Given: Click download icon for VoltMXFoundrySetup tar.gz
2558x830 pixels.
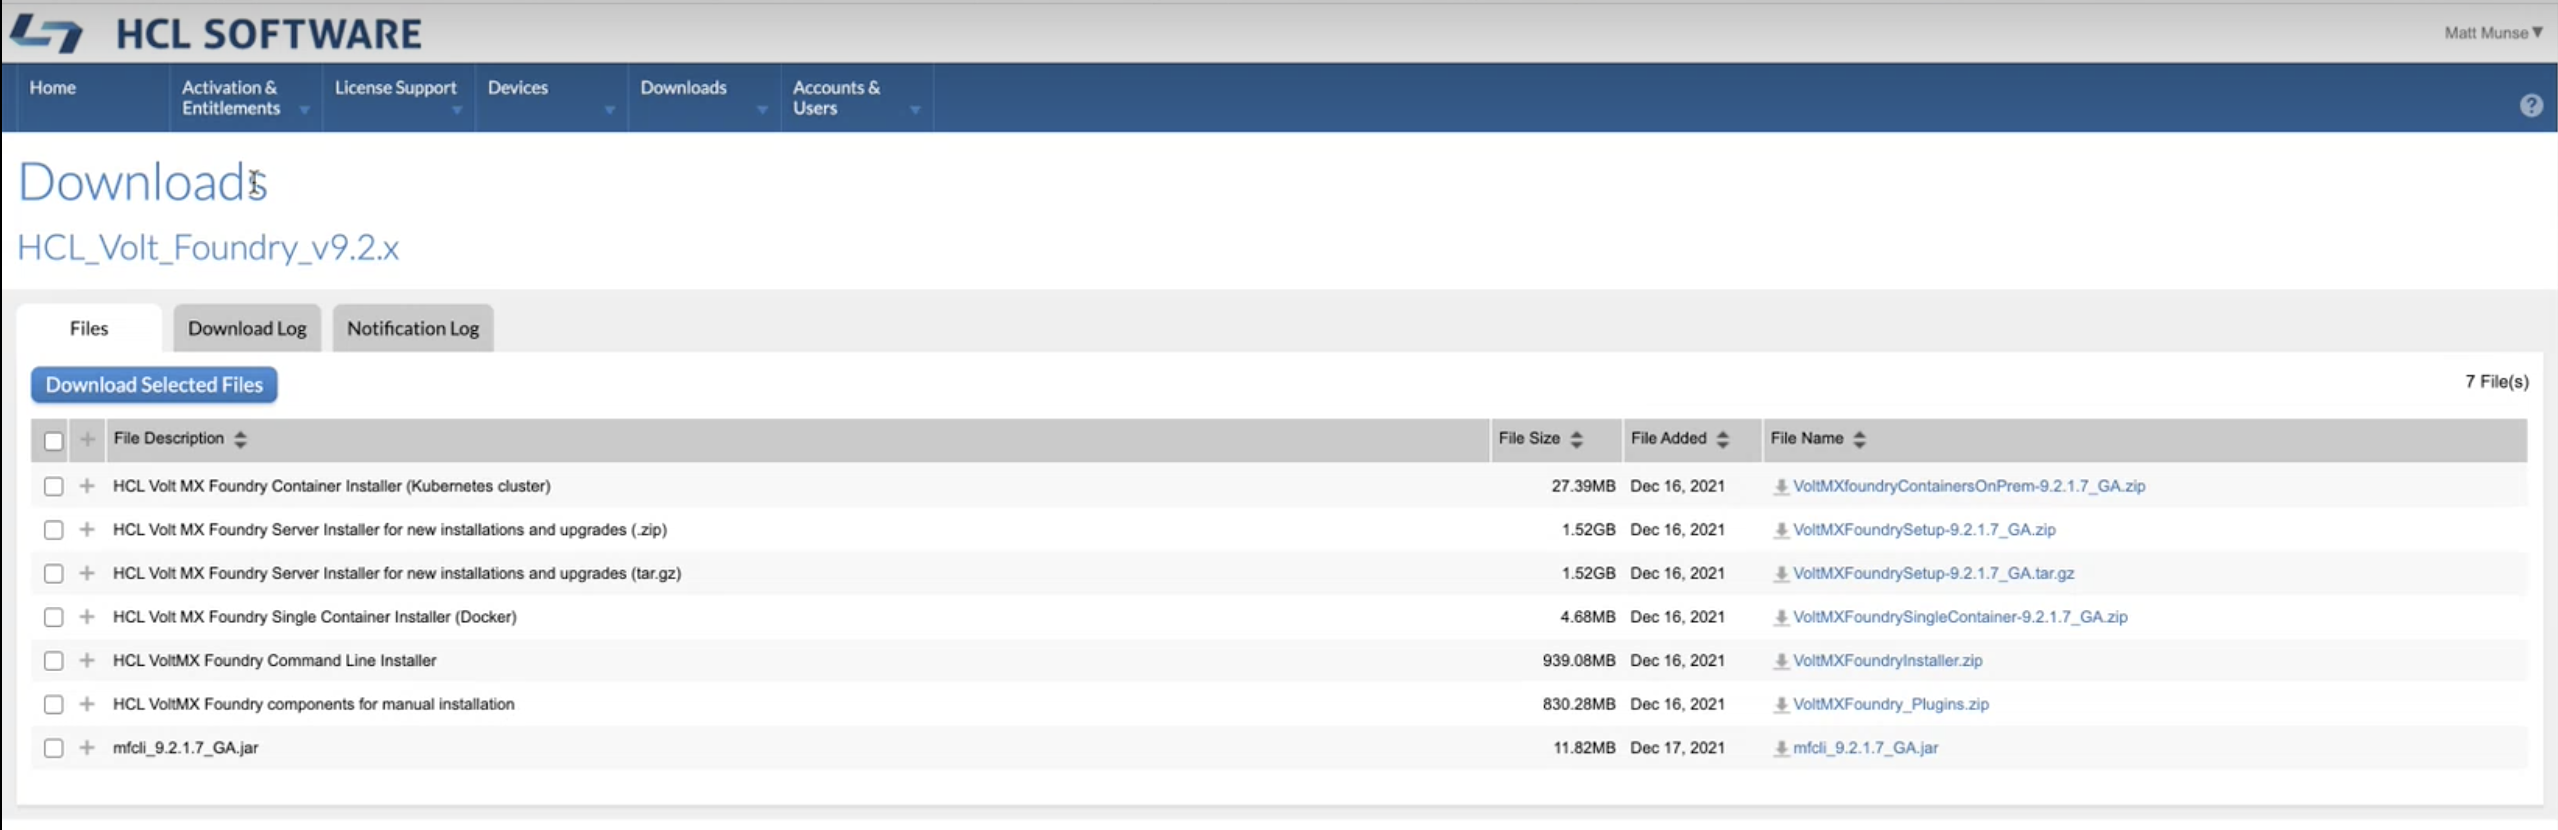Looking at the screenshot, I should (x=1781, y=574).
